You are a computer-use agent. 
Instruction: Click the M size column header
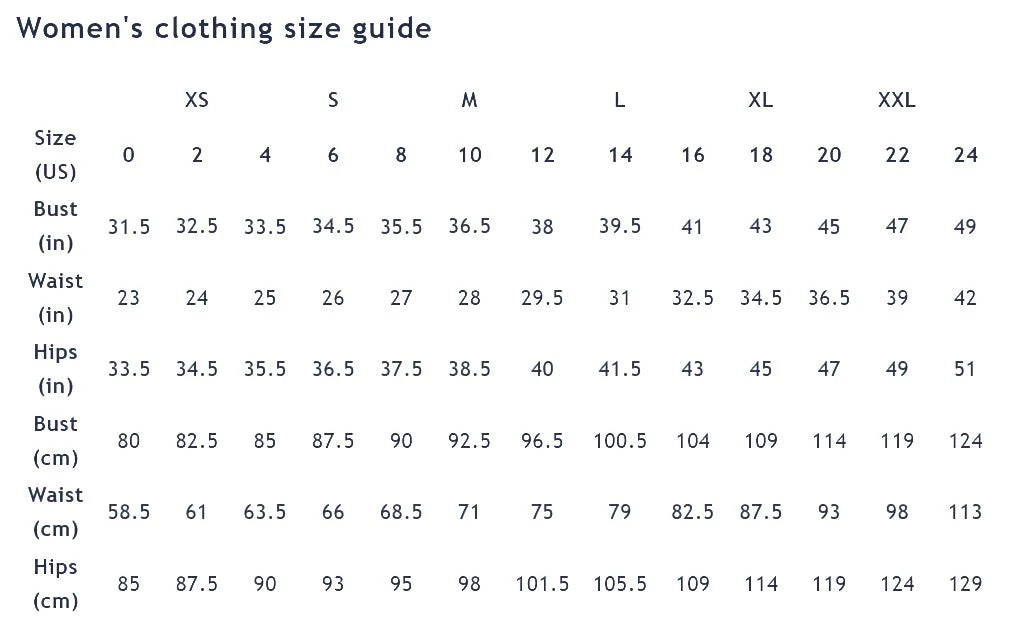[469, 100]
